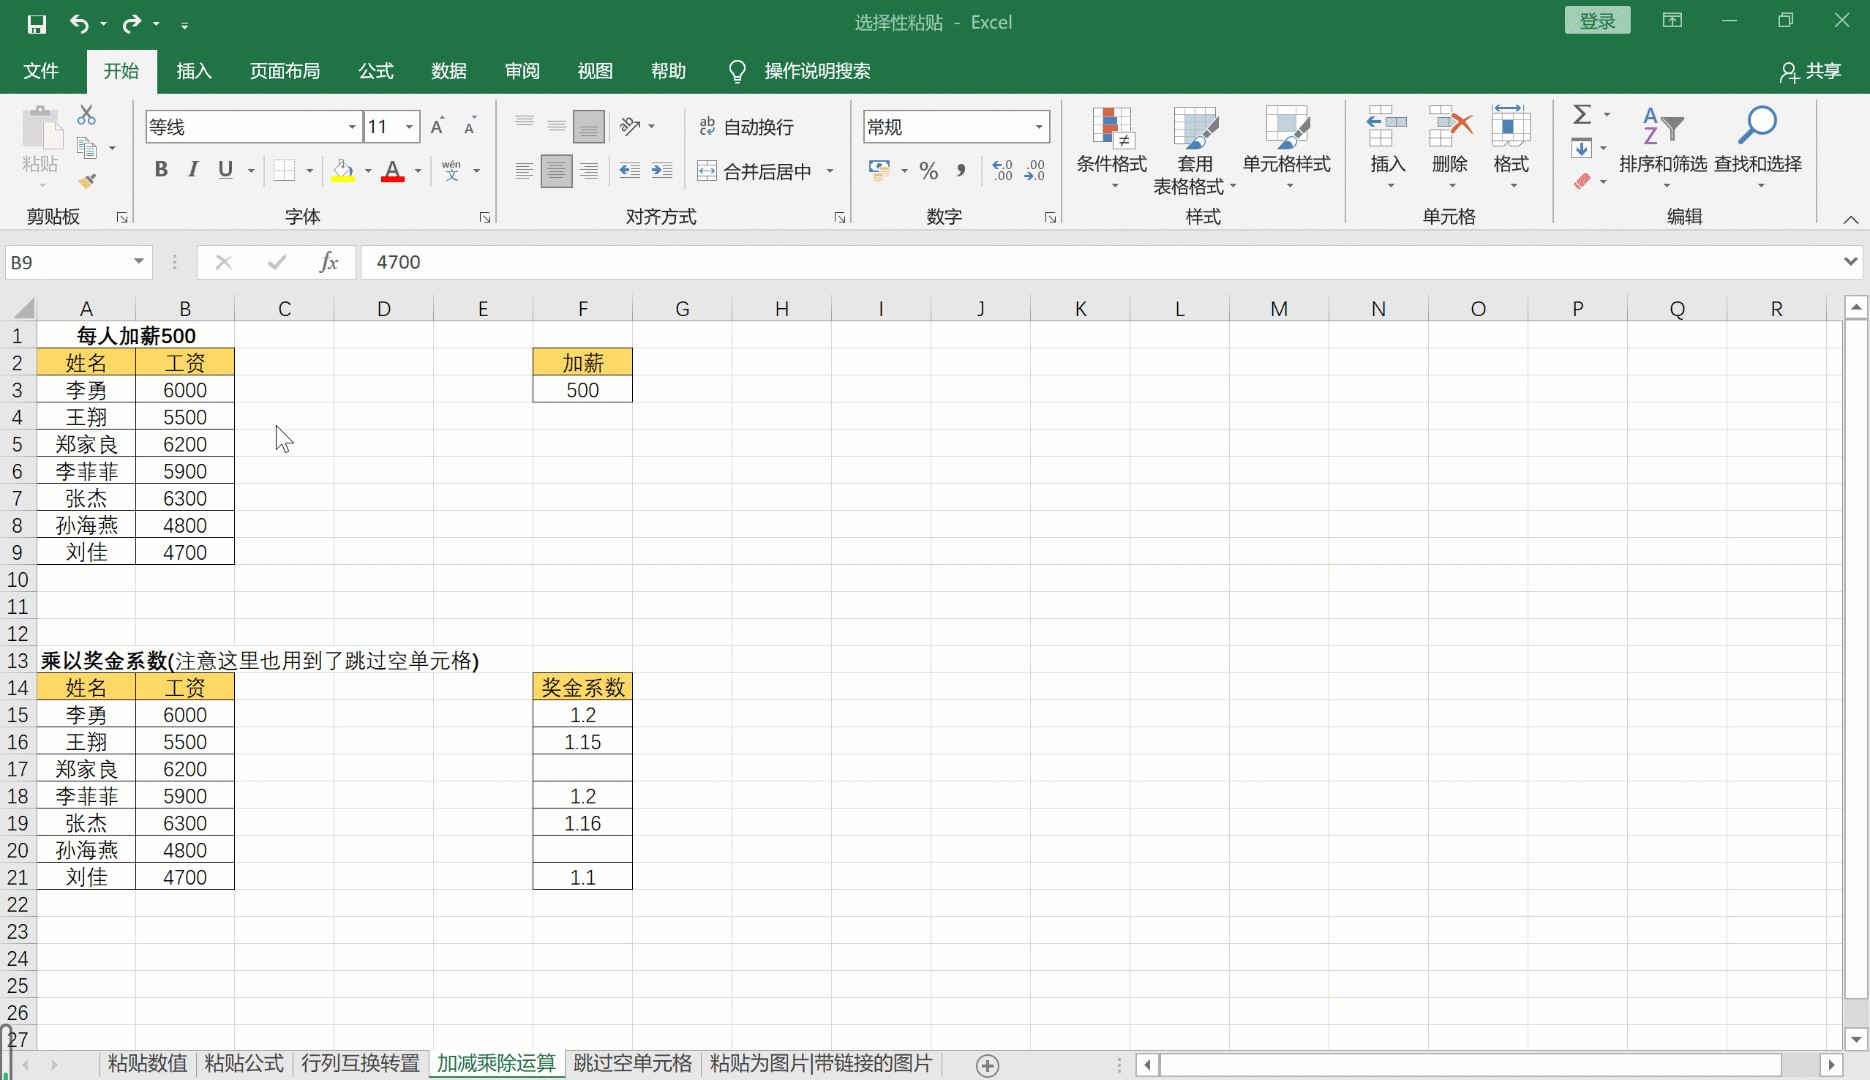Cut the selection with the scissors icon
Image resolution: width=1870 pixels, height=1080 pixels.
87,116
